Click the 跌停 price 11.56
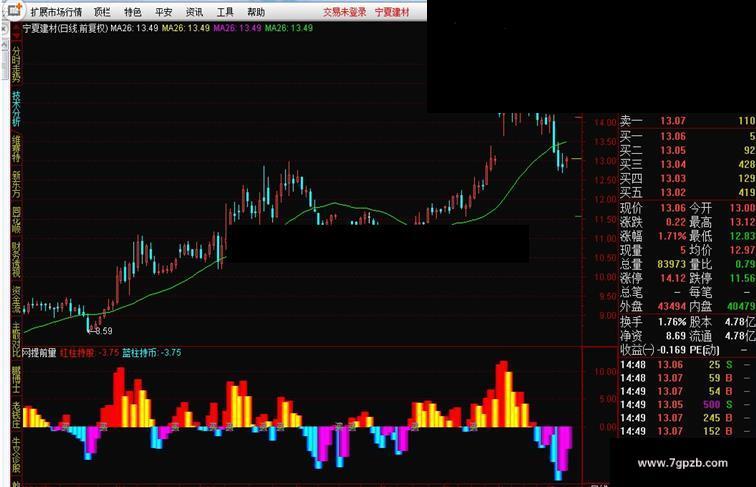 tap(742, 278)
